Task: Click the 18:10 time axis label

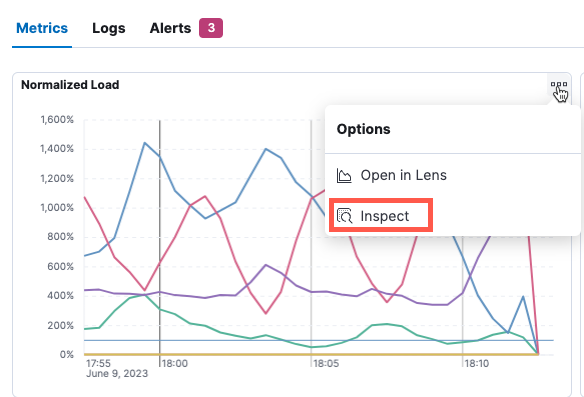Action: [477, 363]
